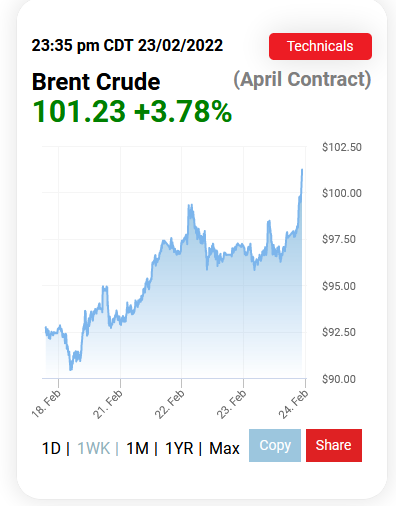
Task: Click the red Share button
Action: pyautogui.click(x=334, y=445)
